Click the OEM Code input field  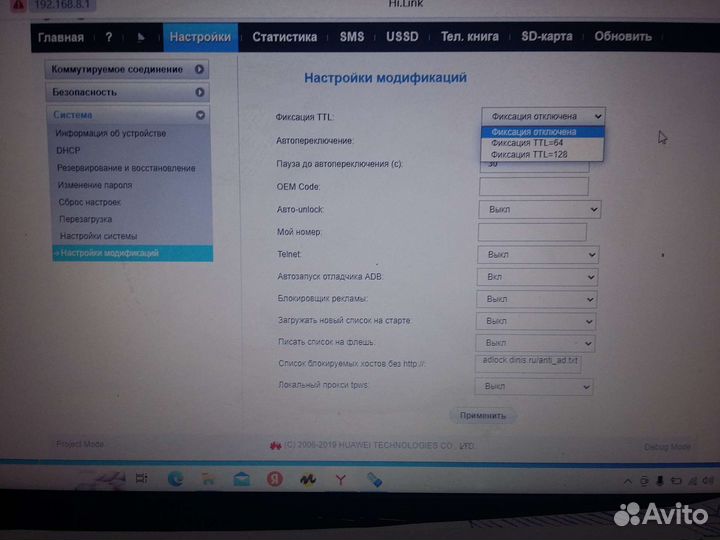click(534, 186)
